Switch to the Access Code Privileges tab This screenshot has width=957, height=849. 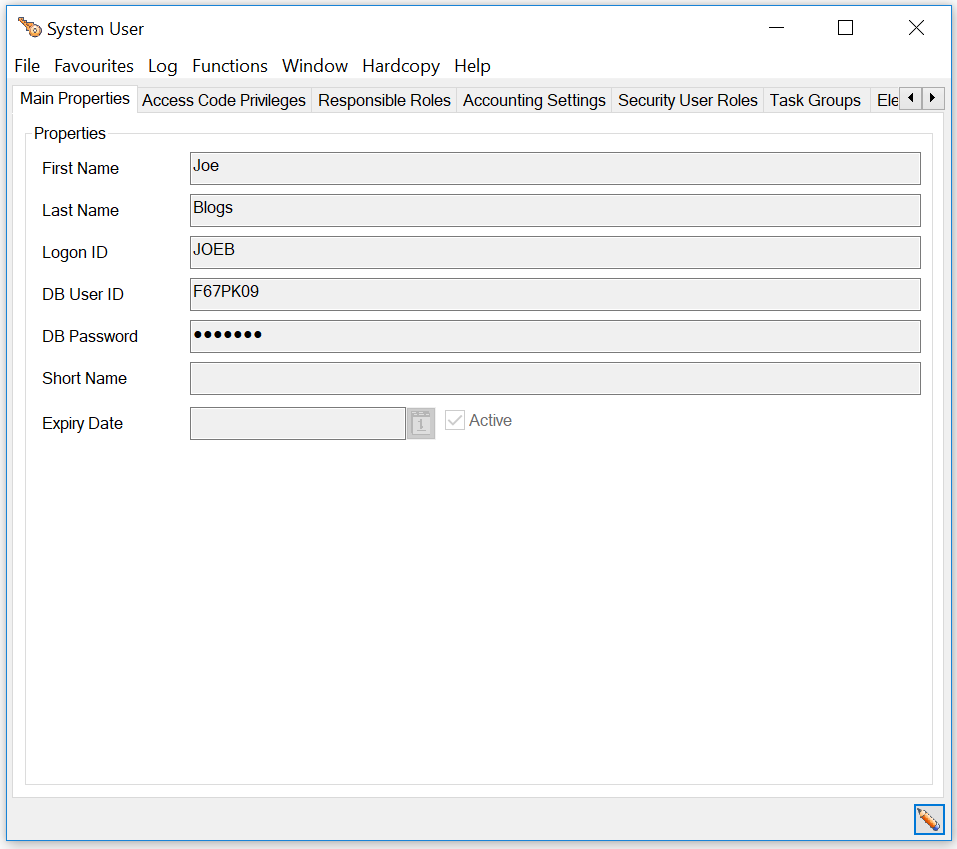coord(224,100)
